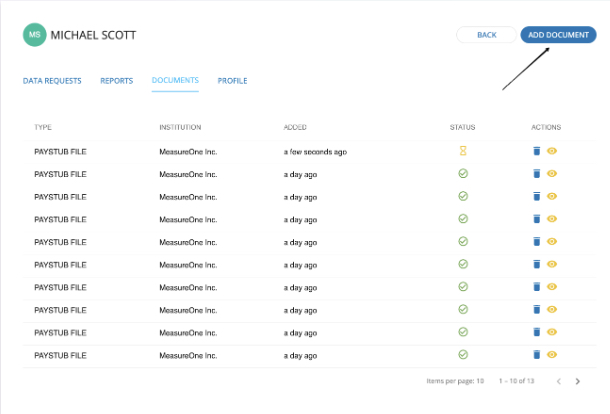The width and height of the screenshot is (610, 414).
Task: Click eye icon in ninth table row
Action: point(552,332)
